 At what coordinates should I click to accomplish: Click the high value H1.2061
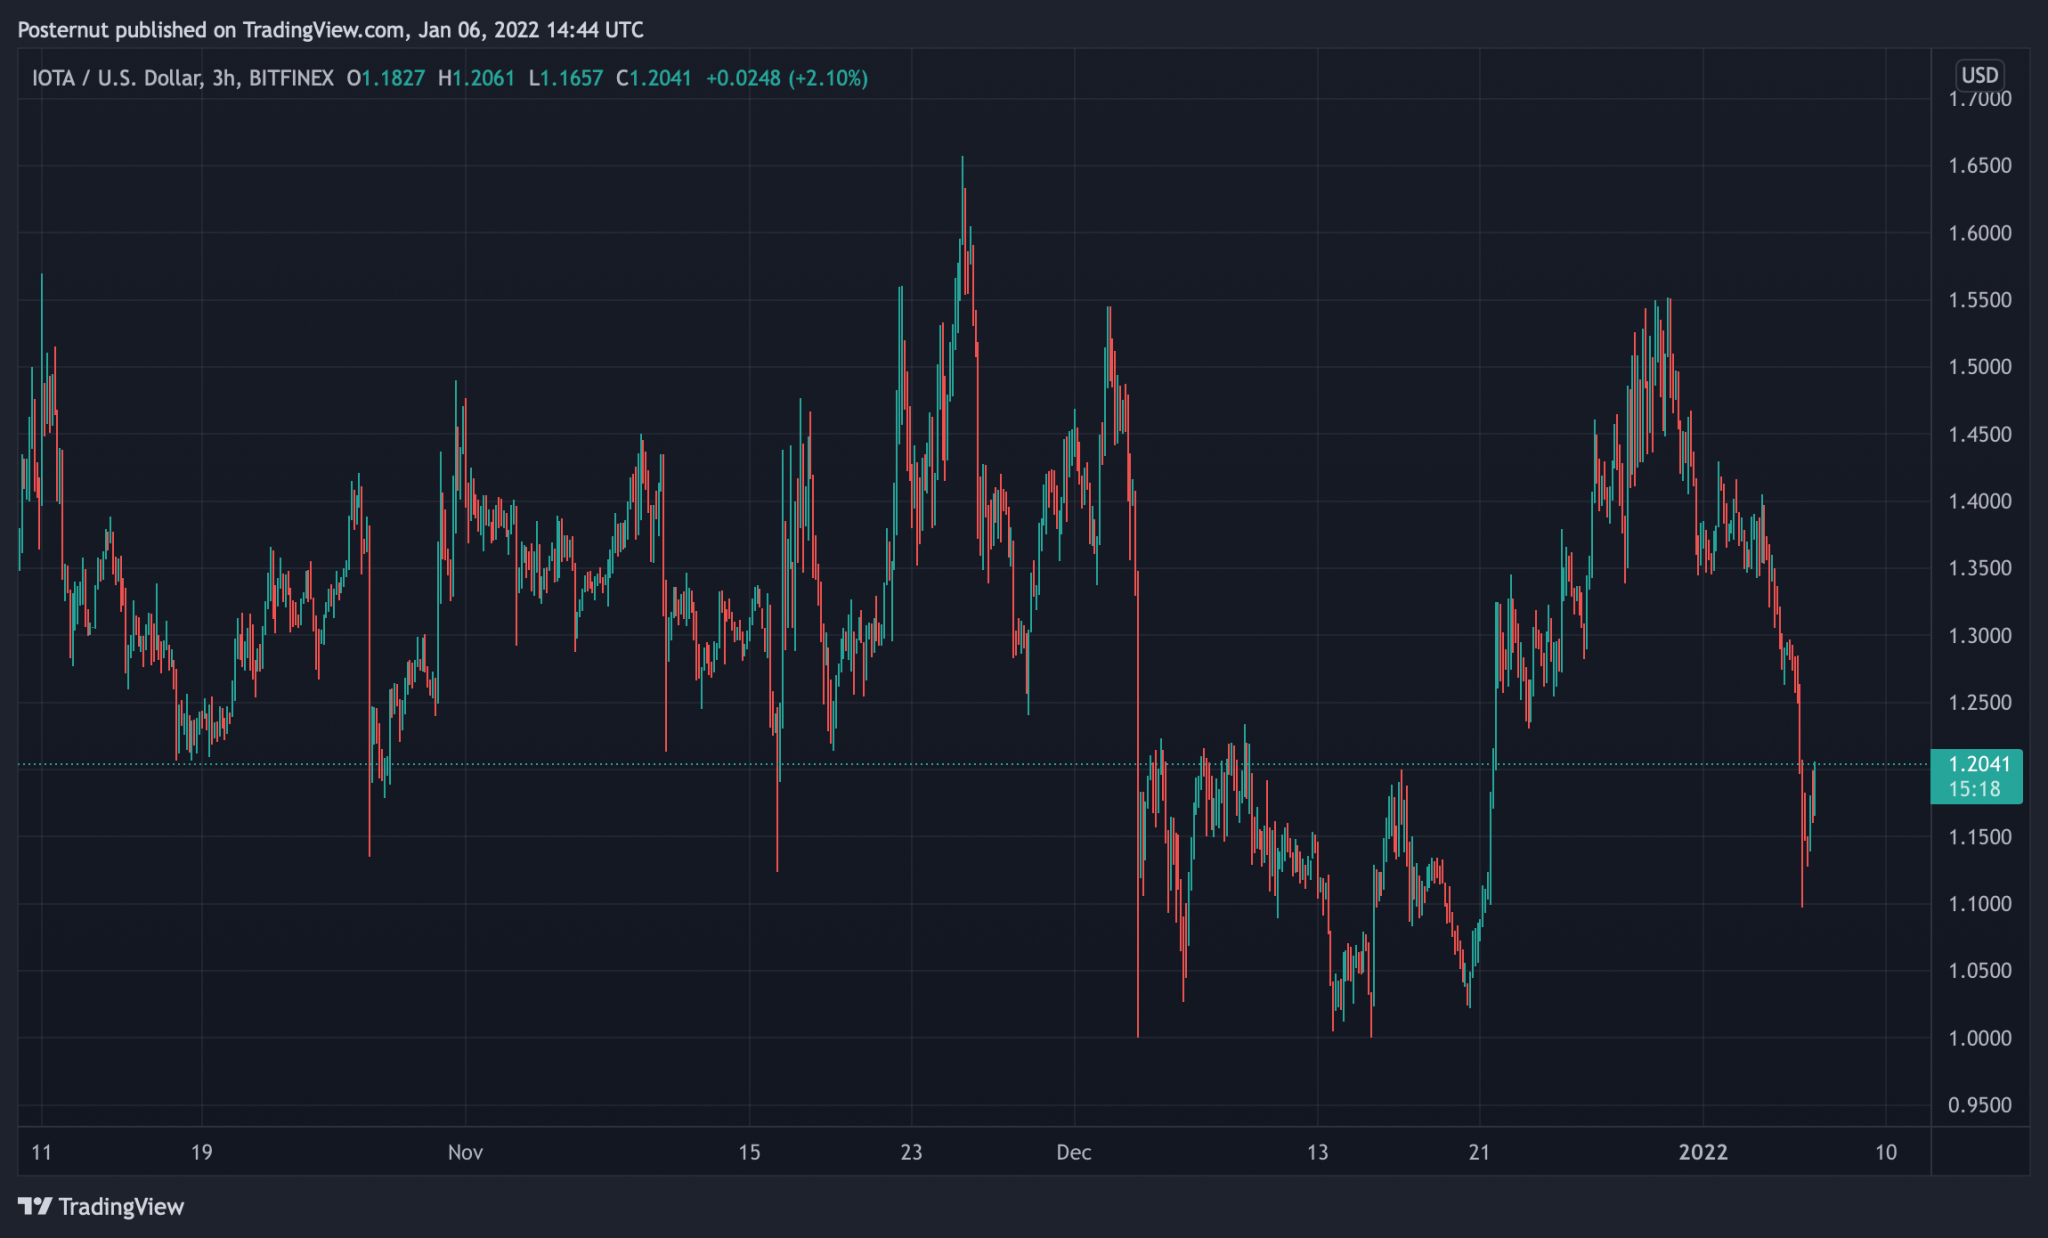476,78
